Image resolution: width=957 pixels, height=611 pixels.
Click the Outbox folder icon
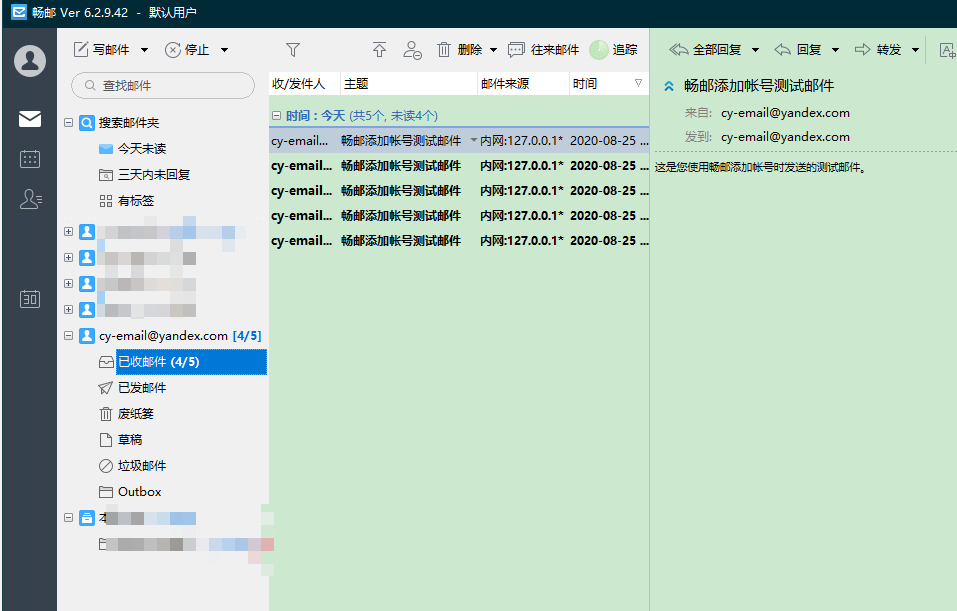tap(106, 492)
